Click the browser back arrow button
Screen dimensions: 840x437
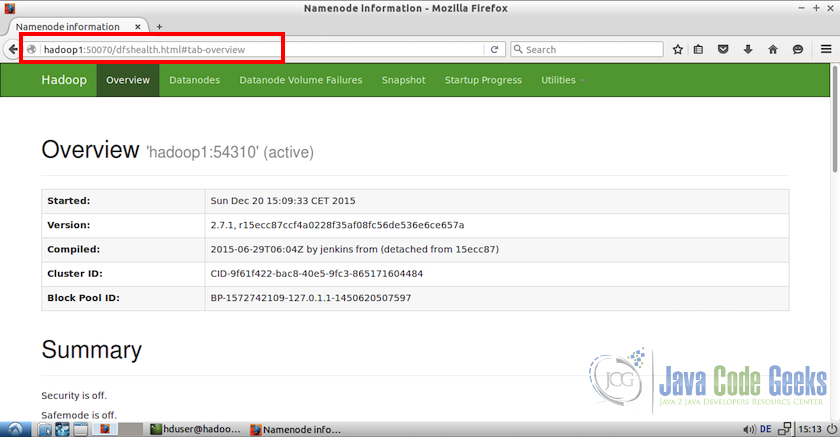click(13, 49)
